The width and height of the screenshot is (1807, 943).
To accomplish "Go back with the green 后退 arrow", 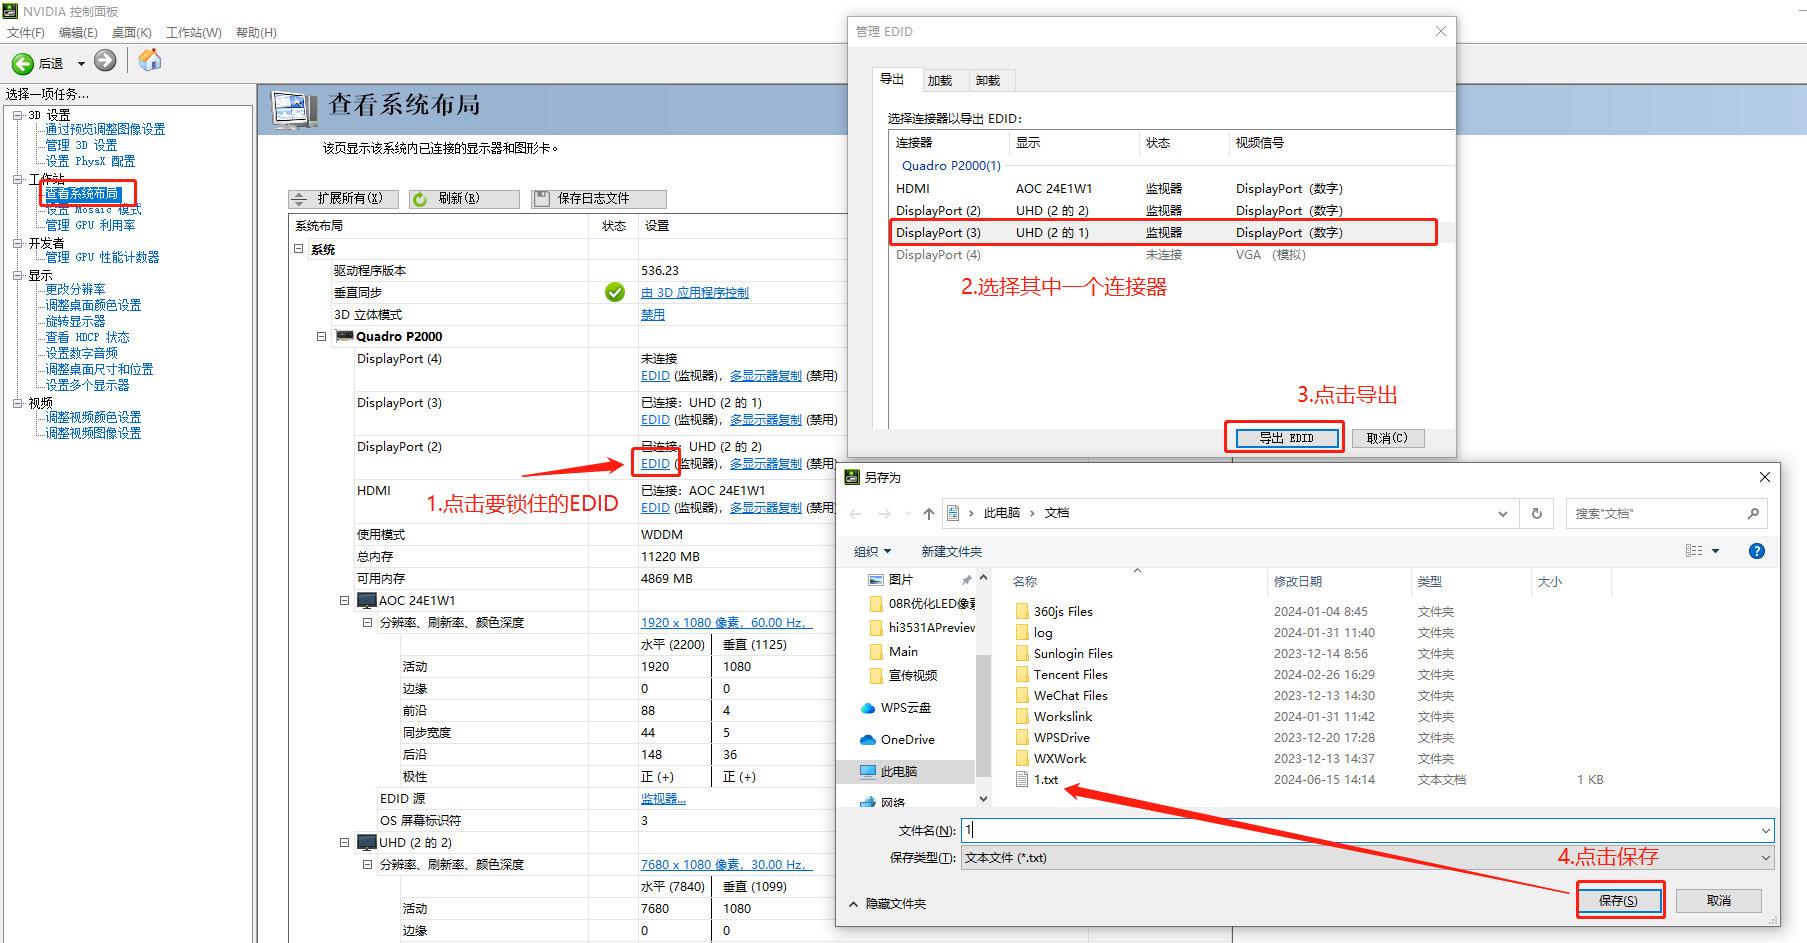I will point(23,63).
